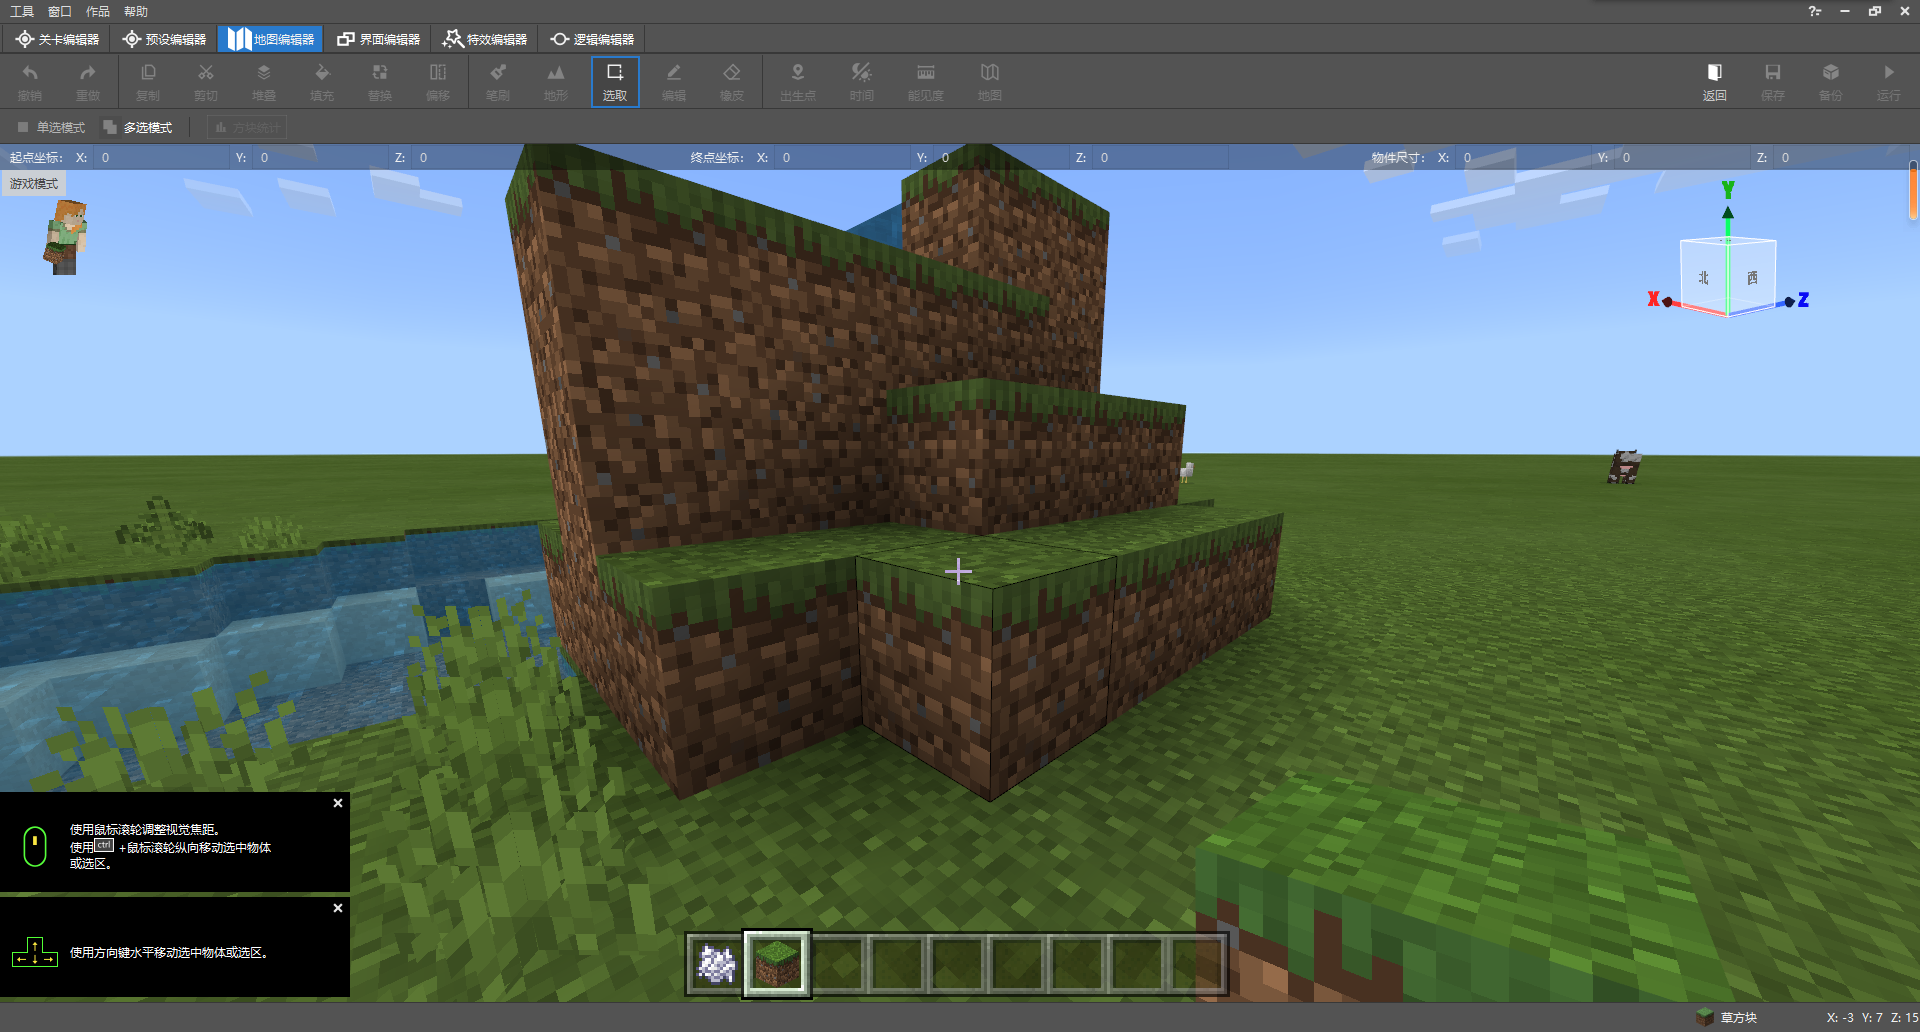1920x1032 pixels.
Task: Click the help question mark icon
Action: coord(1815,11)
